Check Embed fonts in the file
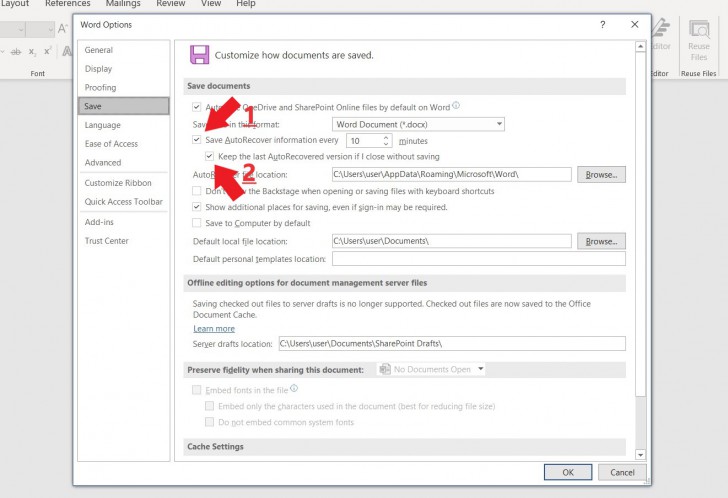The image size is (728, 498). [196, 390]
